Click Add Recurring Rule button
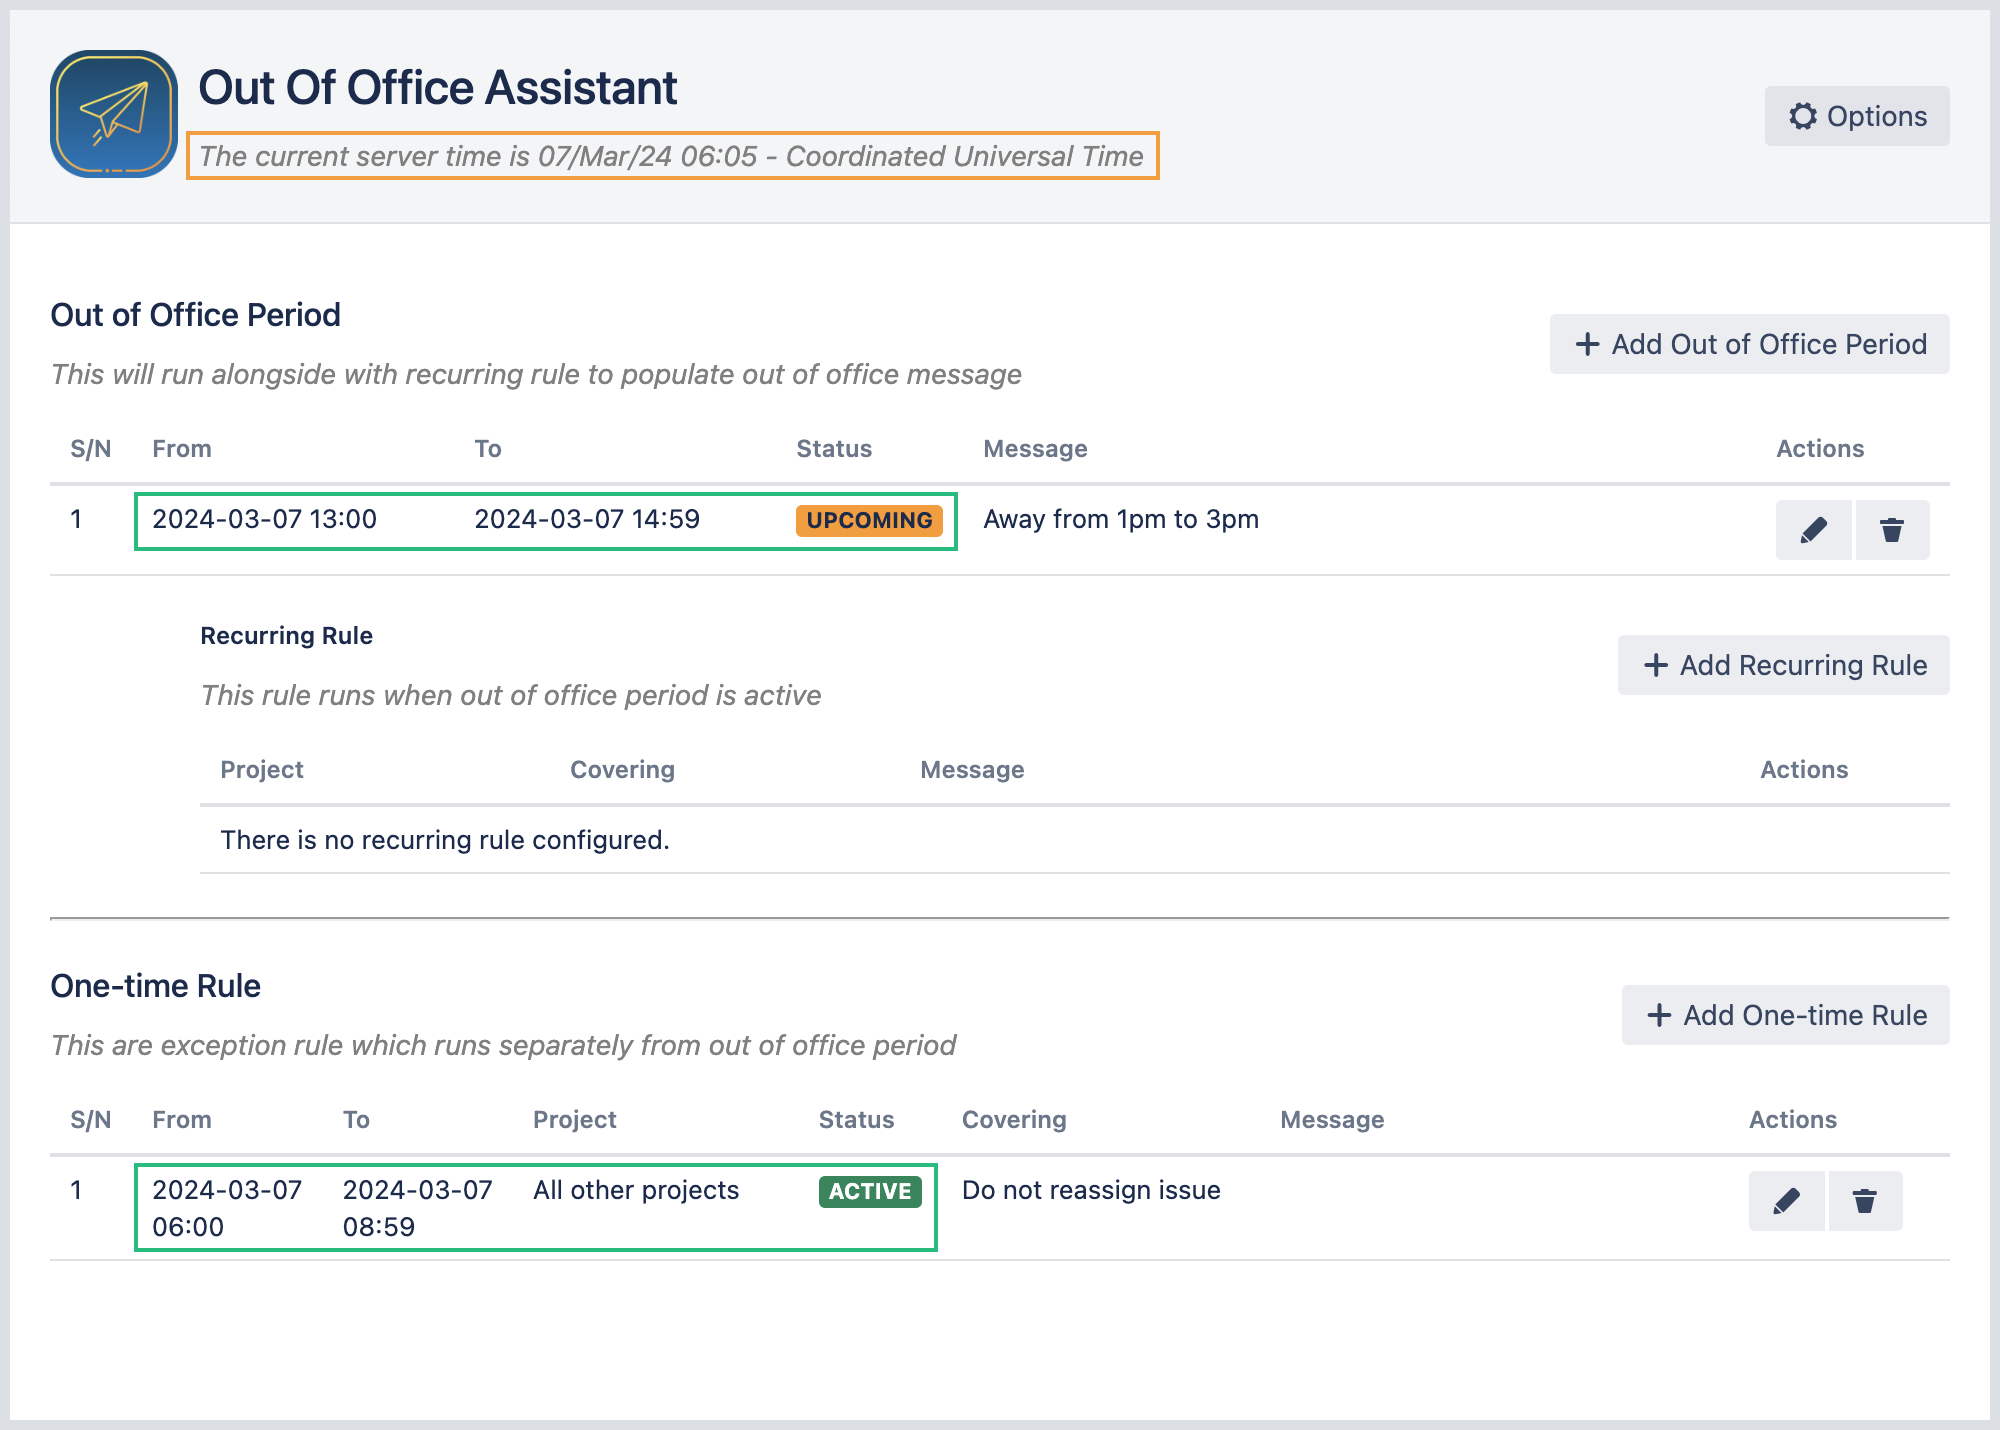This screenshot has height=1430, width=2000. 1783,665
